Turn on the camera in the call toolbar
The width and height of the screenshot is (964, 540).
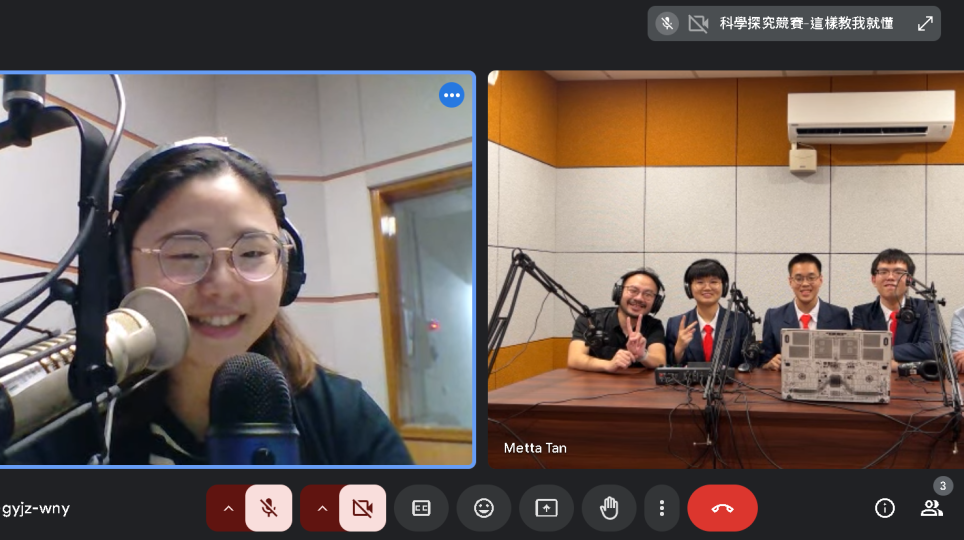[x=363, y=508]
